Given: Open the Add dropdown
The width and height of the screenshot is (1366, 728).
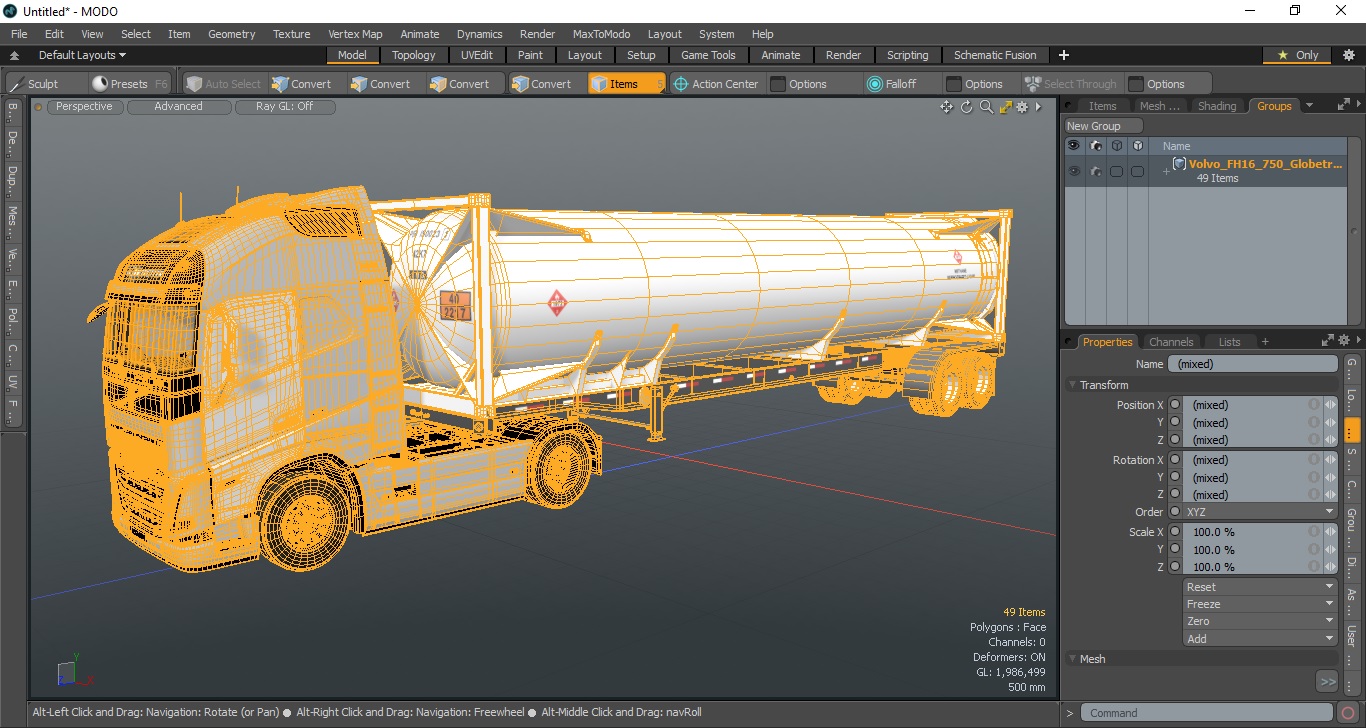Looking at the screenshot, I should (1260, 638).
